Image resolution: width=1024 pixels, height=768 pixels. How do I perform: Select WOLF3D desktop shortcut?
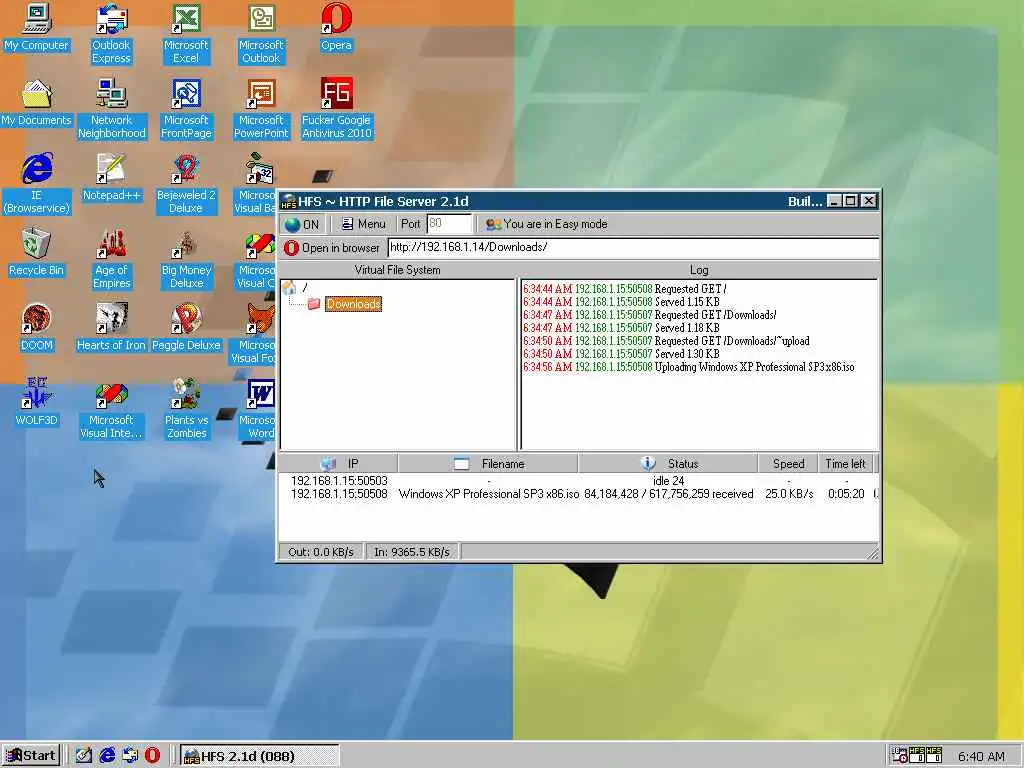click(37, 403)
